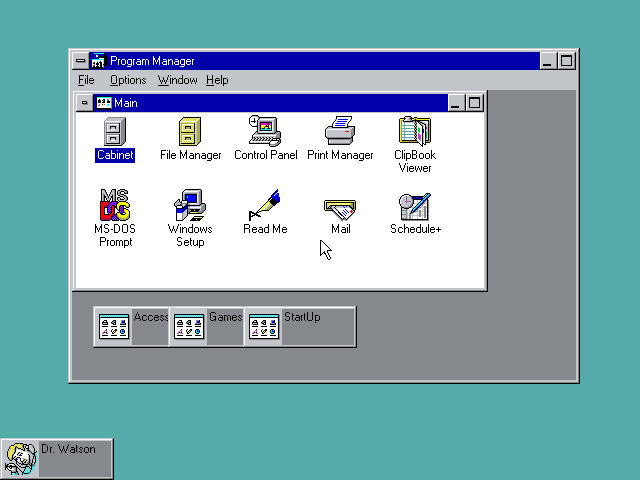This screenshot has height=480, width=640.
Task: Click the "StartUp" group label
Action: 302,317
